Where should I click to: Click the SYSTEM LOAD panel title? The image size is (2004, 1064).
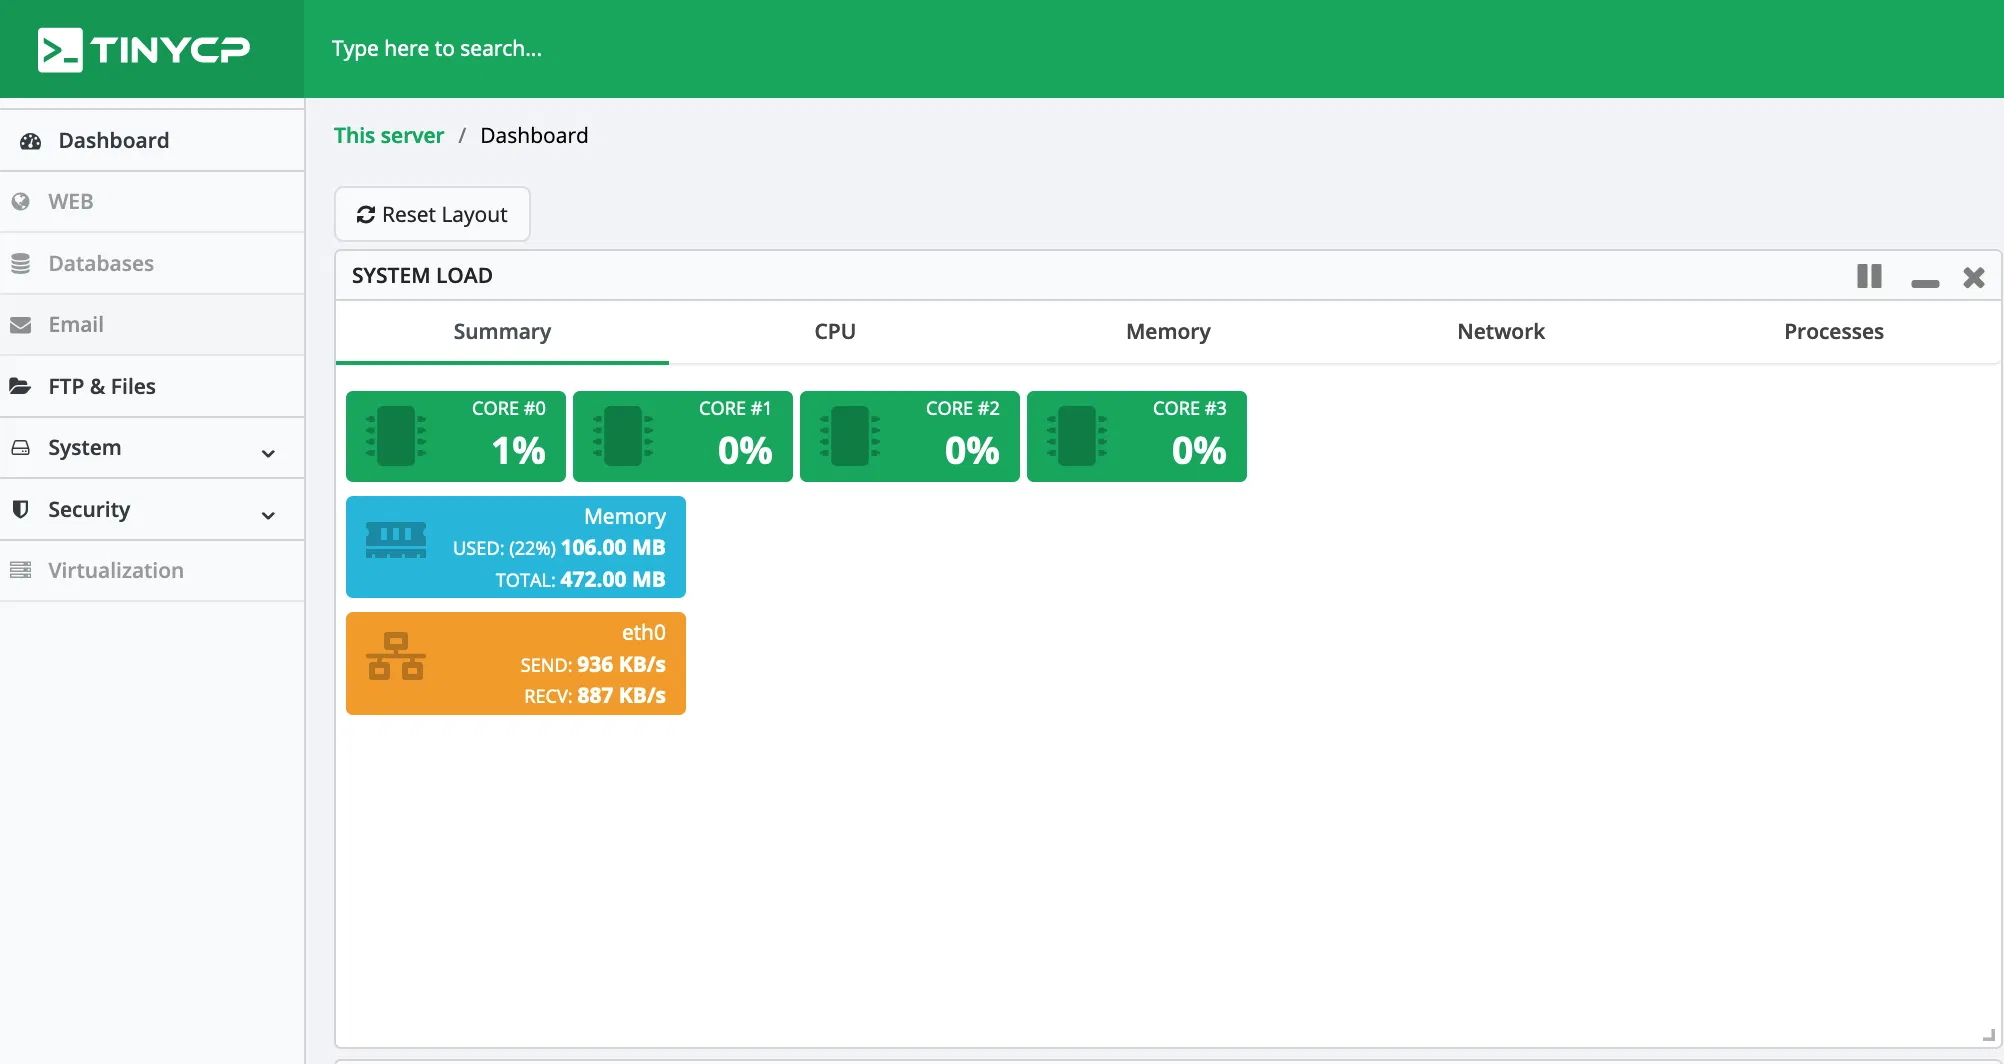[422, 276]
